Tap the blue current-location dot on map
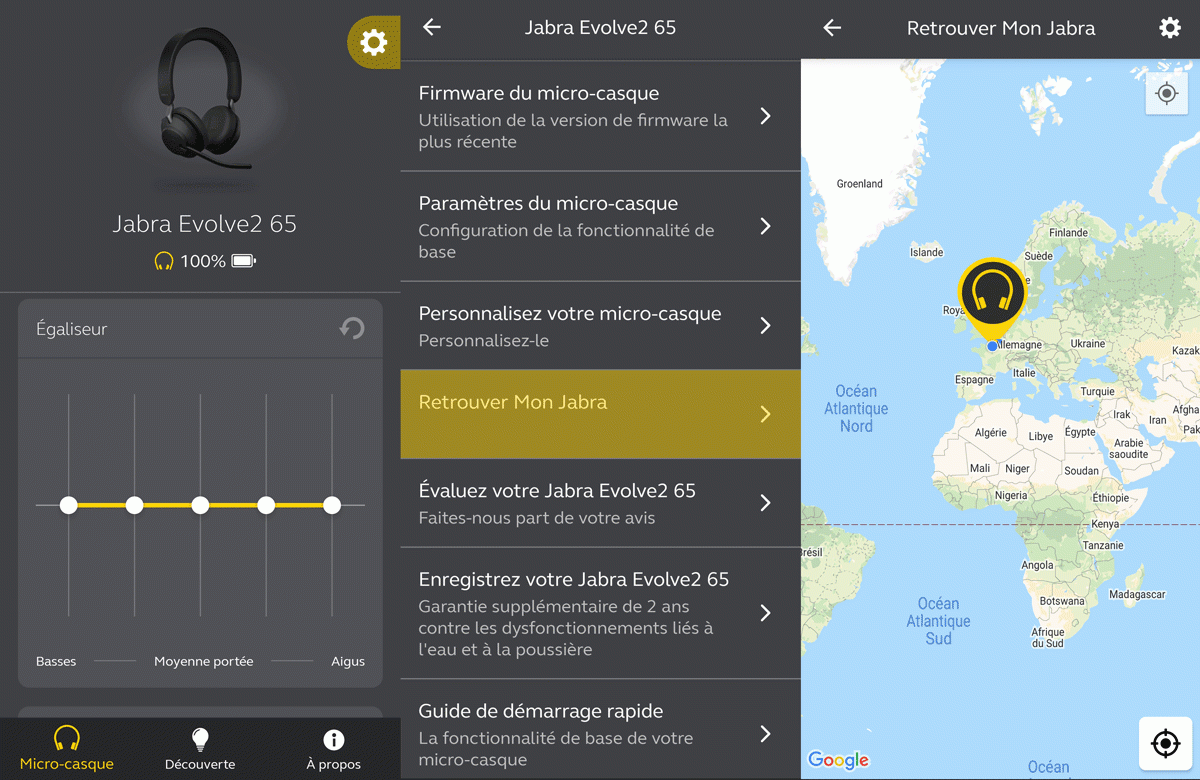This screenshot has height=780, width=1200. [993, 346]
